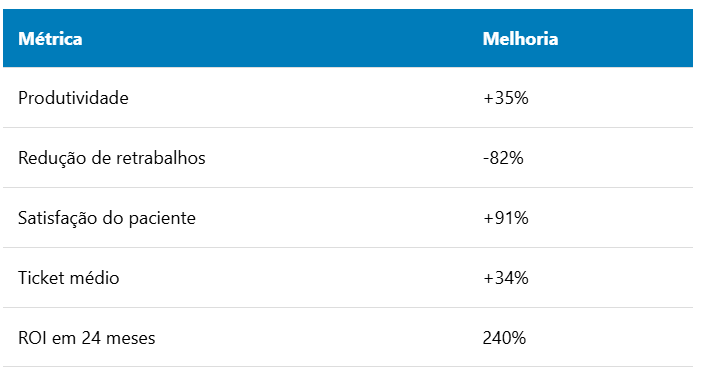
Task: Click the Métrica column header
Action: 50,39
